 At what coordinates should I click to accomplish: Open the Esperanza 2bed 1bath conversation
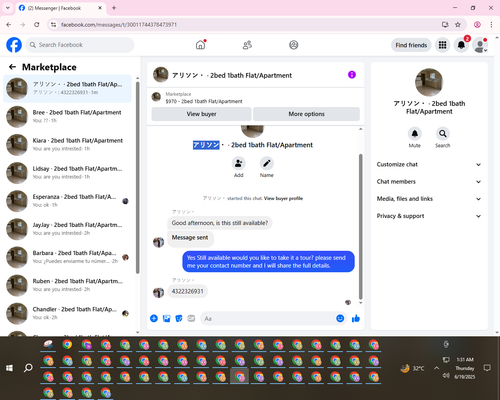coord(67,201)
